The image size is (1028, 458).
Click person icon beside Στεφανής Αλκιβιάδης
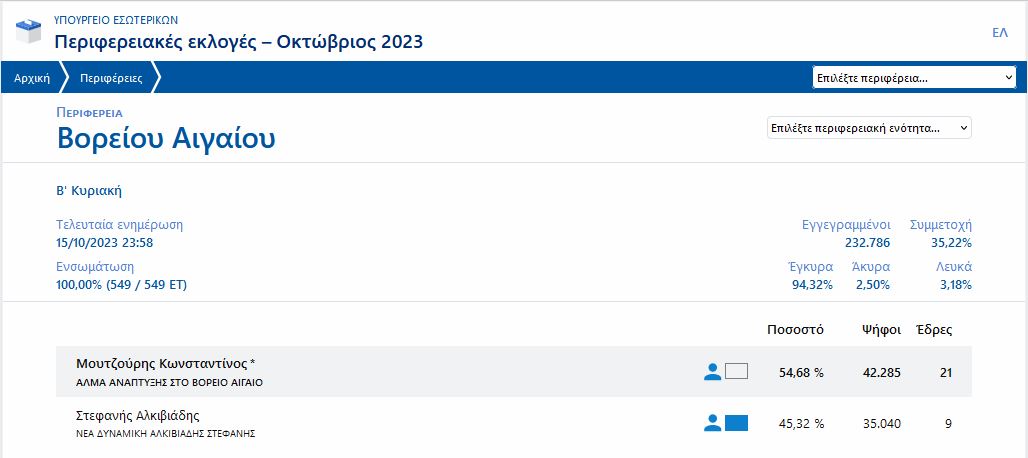pyautogui.click(x=712, y=423)
